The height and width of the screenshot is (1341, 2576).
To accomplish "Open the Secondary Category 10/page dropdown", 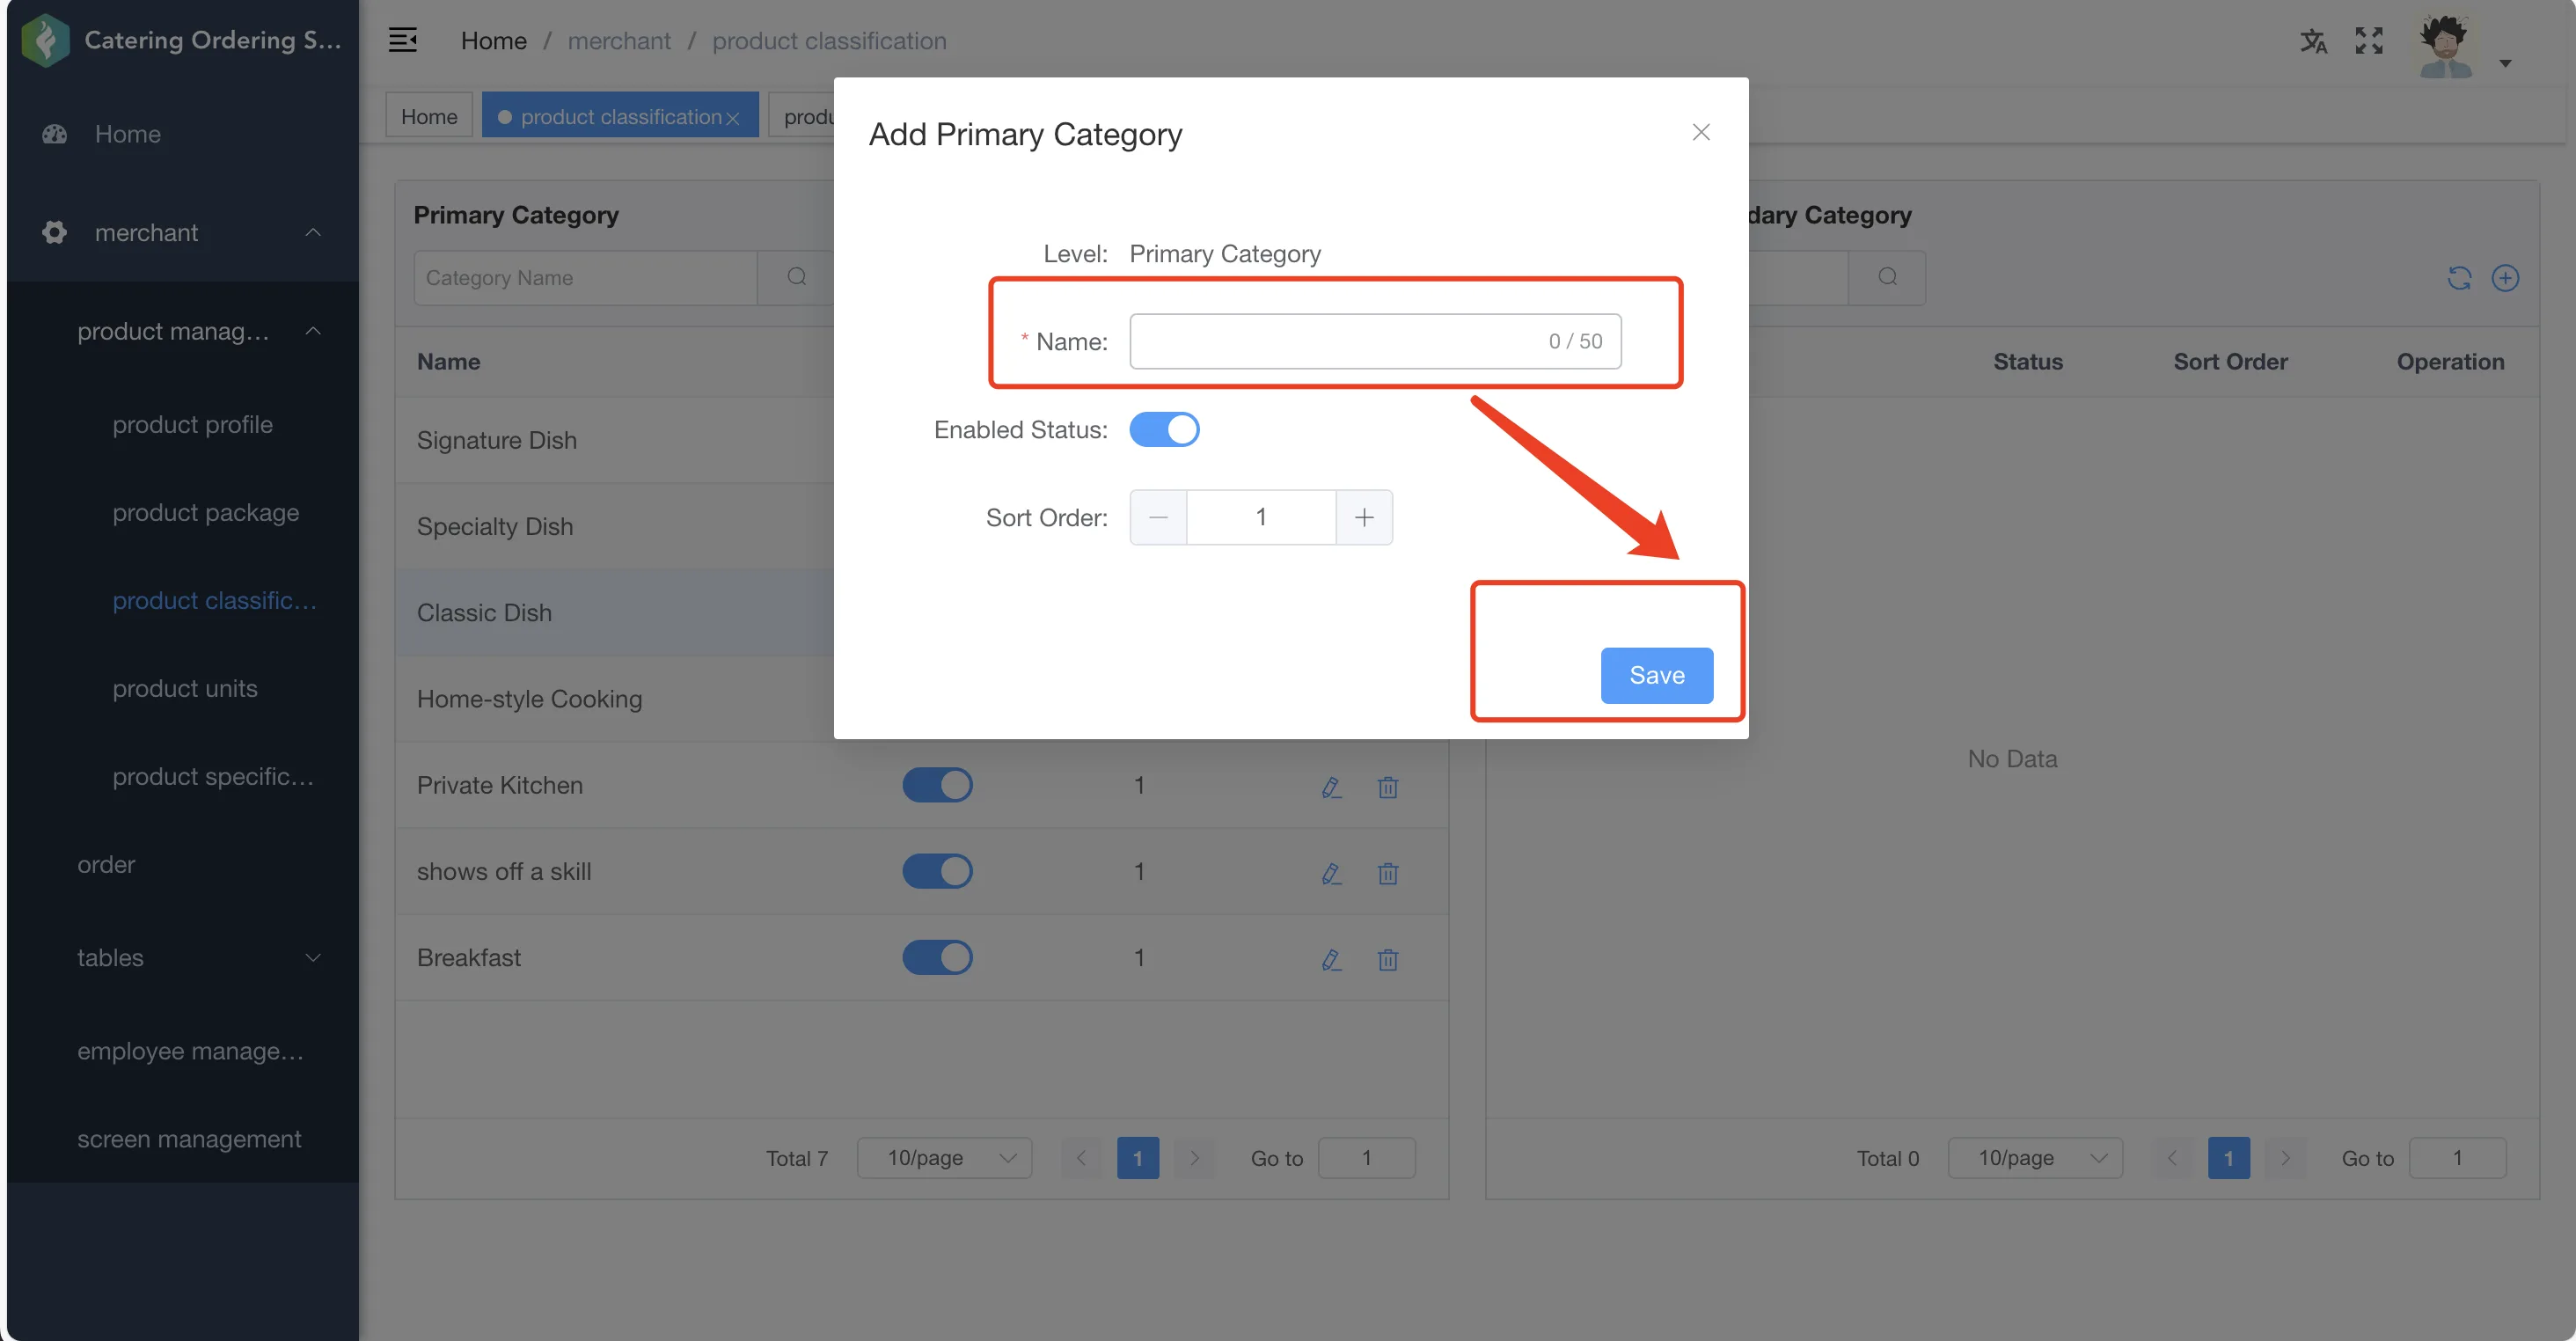I will pos(2036,1157).
